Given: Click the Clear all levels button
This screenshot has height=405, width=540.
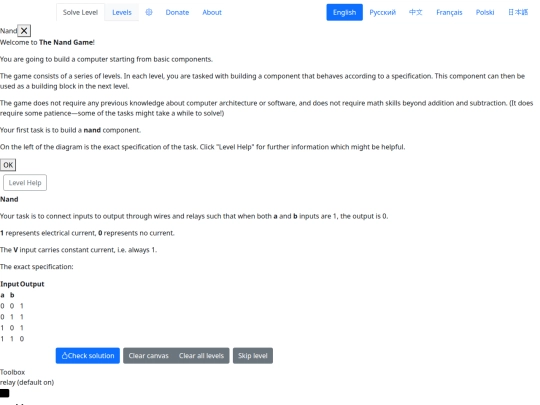Looking at the screenshot, I should tap(201, 355).
